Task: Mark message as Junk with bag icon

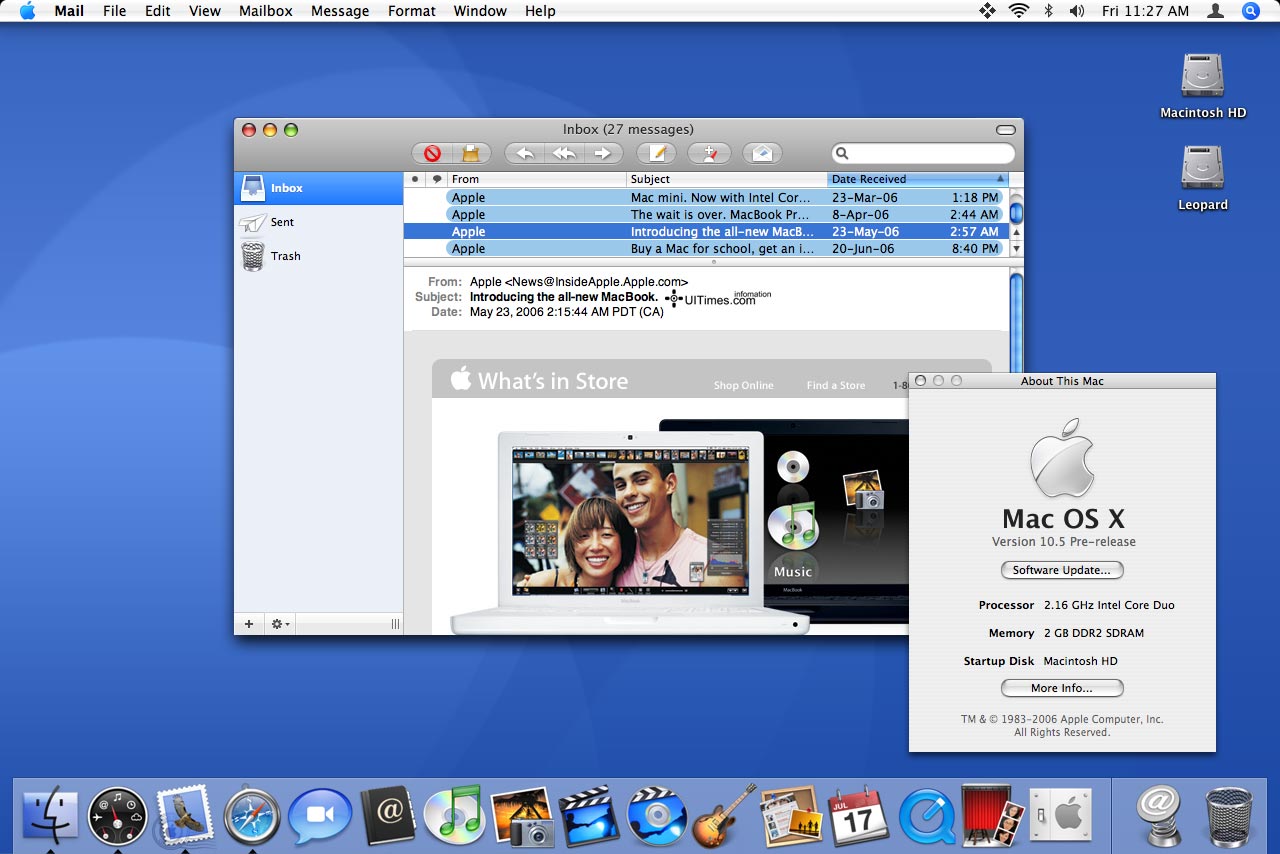Action: point(471,154)
